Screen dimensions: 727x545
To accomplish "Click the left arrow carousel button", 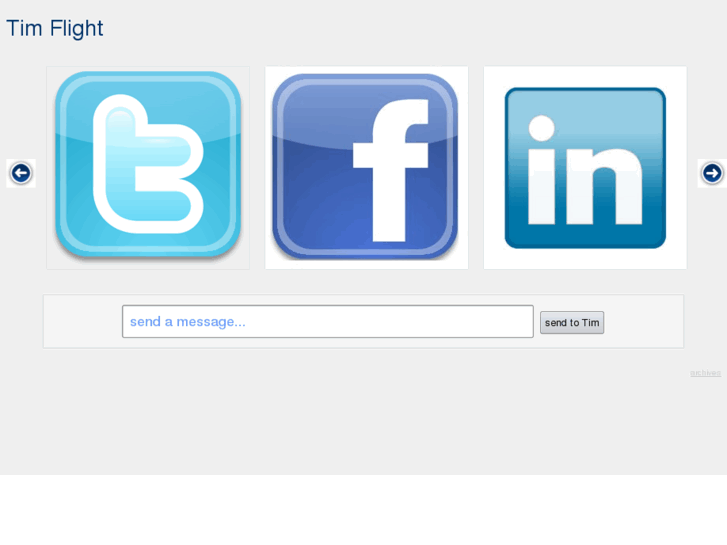I will 21,173.
